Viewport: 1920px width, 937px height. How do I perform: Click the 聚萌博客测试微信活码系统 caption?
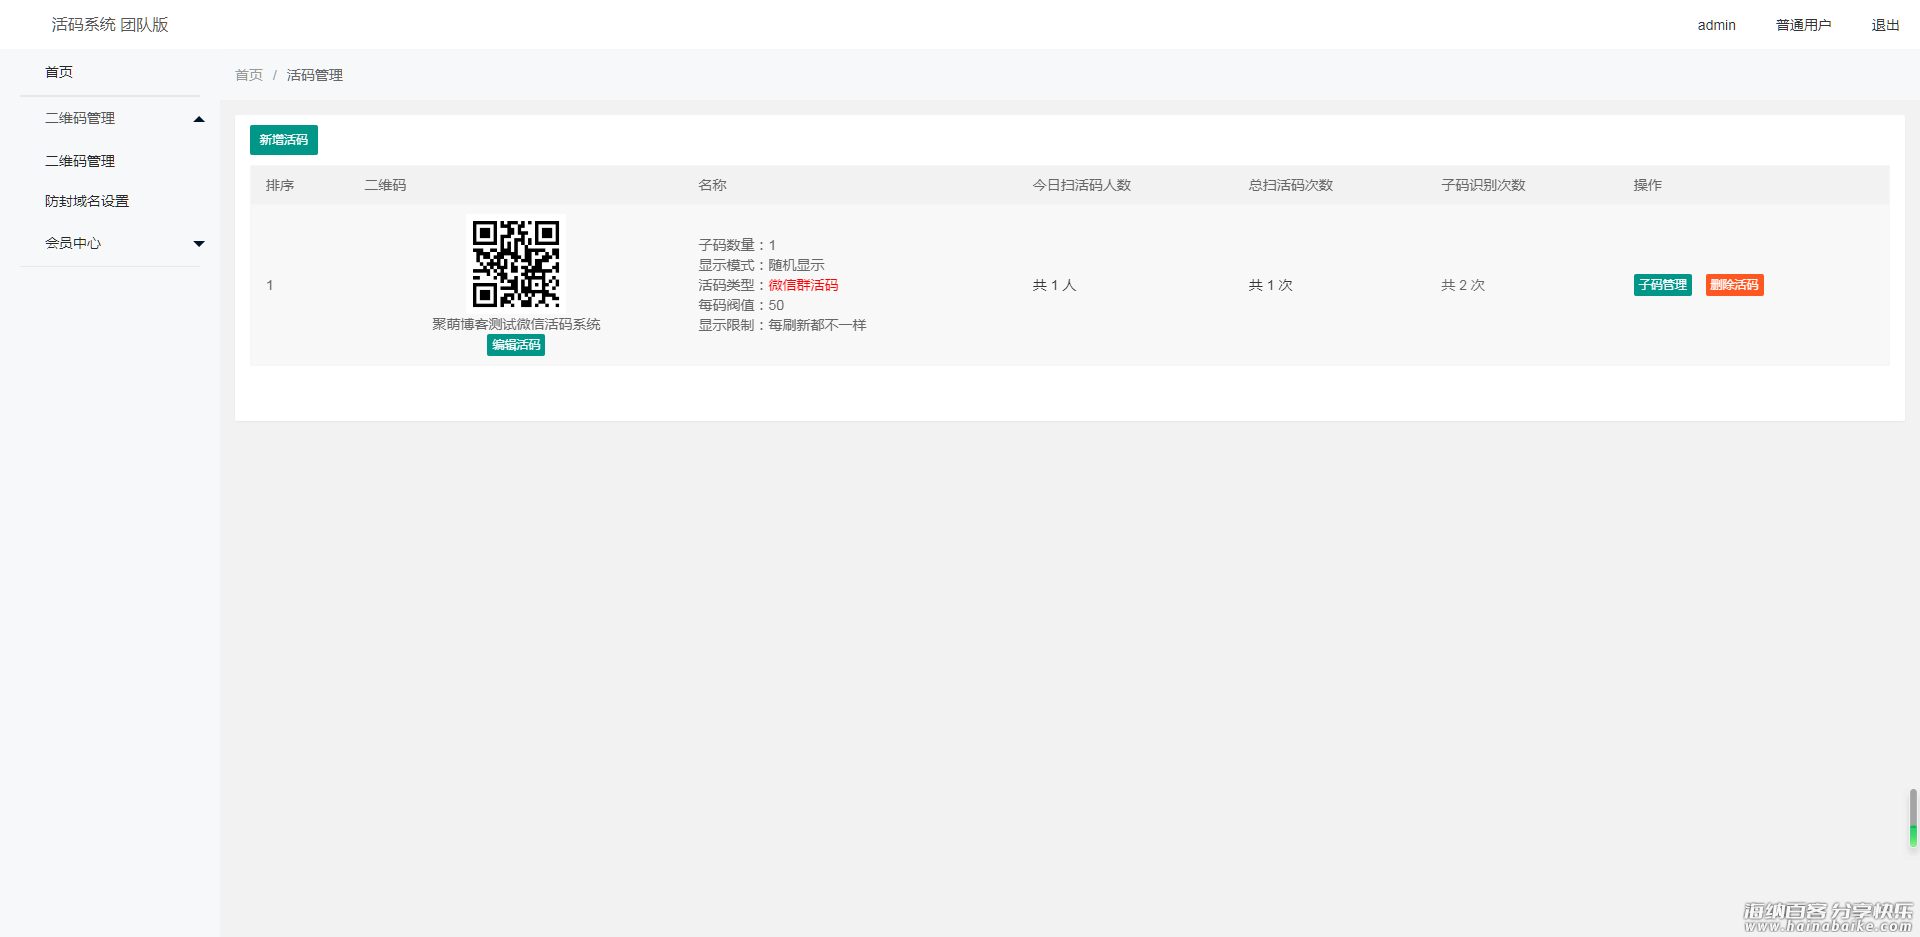(516, 324)
